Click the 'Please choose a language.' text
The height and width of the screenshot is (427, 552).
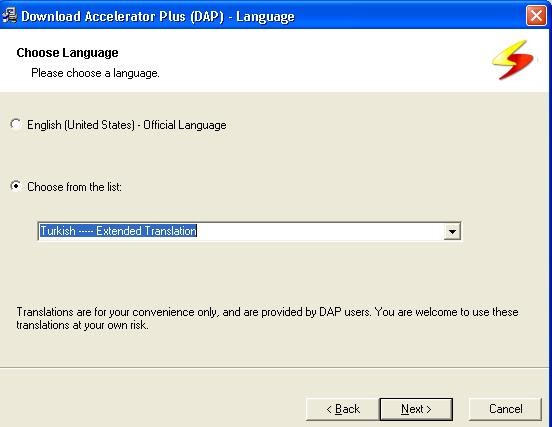95,73
